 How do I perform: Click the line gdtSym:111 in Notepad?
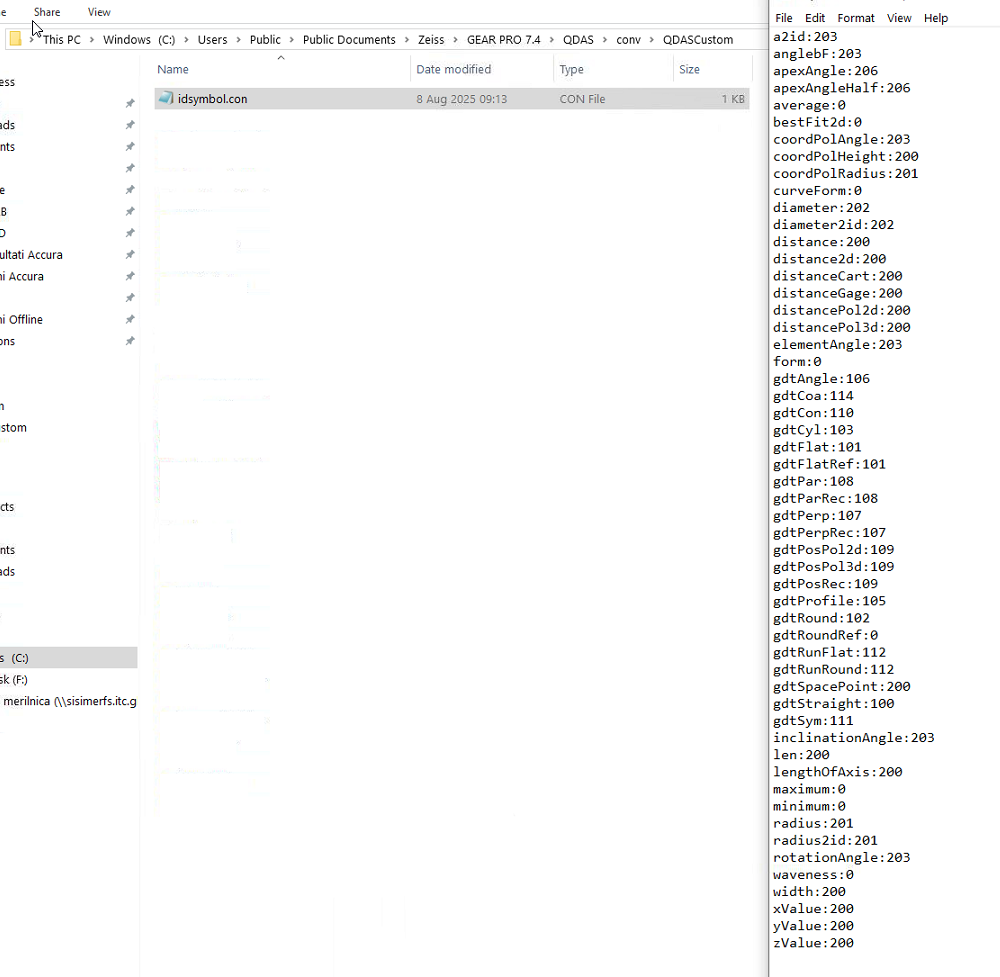pos(813,721)
